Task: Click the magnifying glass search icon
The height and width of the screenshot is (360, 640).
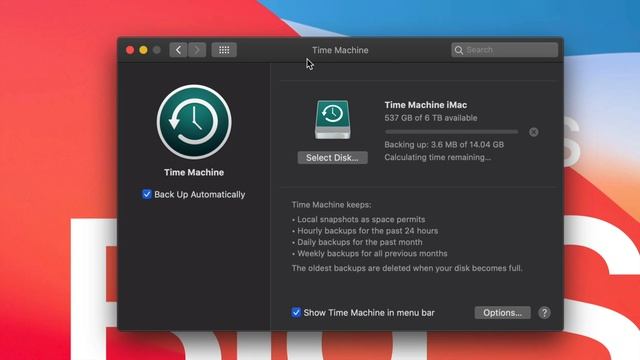Action: tap(459, 50)
